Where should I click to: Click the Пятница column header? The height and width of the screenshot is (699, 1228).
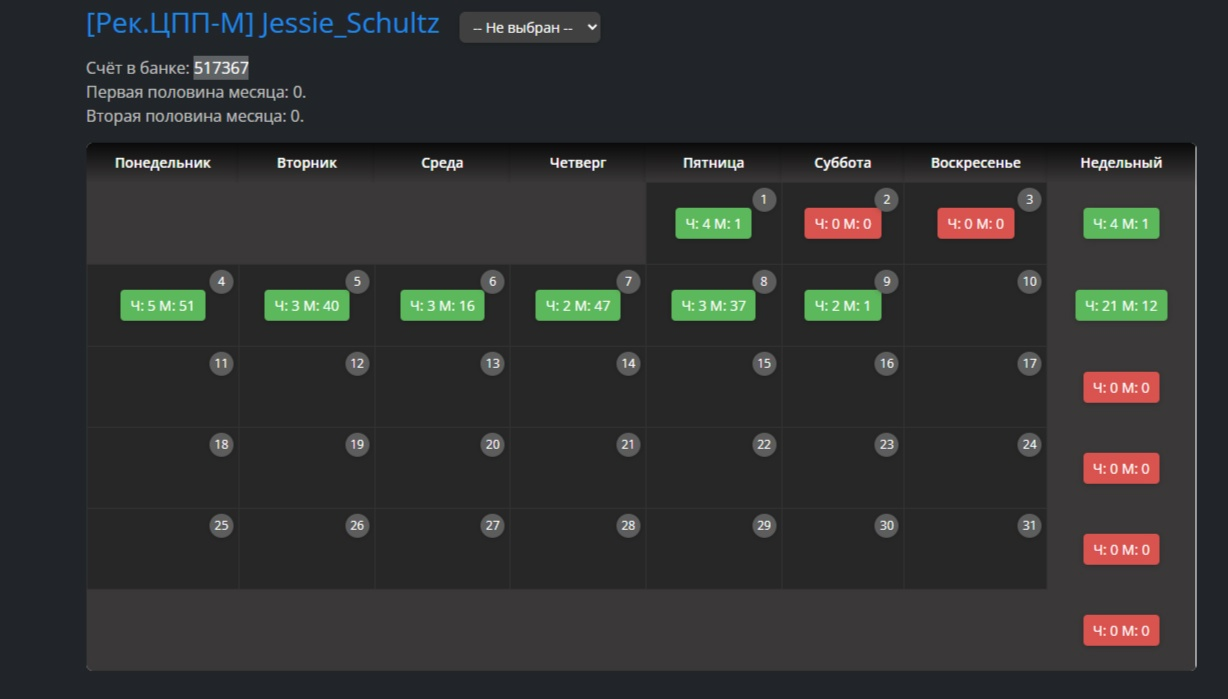[x=714, y=163]
